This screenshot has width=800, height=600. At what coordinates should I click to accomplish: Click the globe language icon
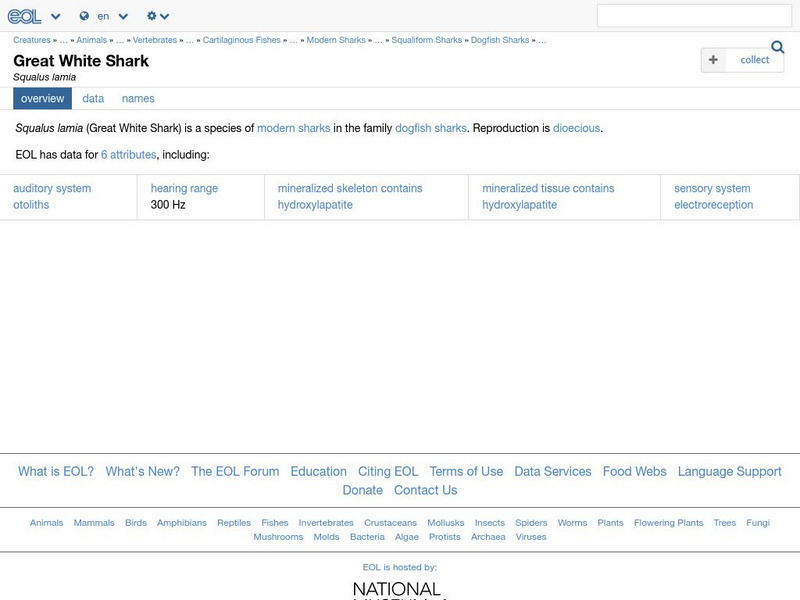pyautogui.click(x=84, y=16)
